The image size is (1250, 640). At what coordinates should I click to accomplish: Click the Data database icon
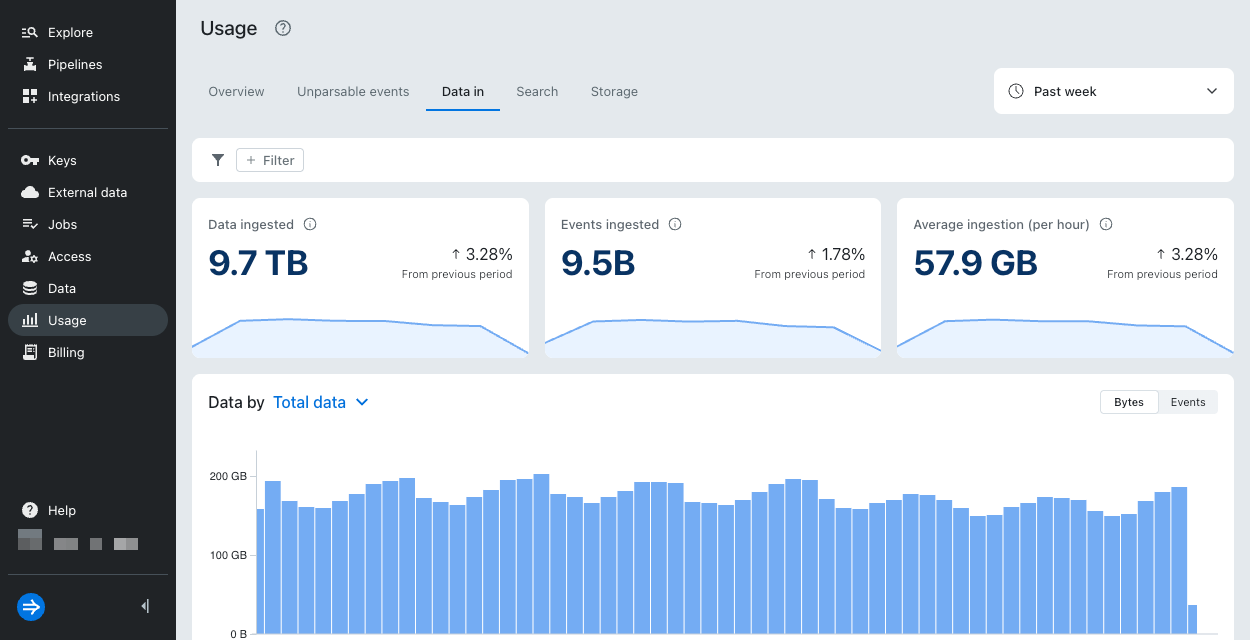click(x=30, y=288)
